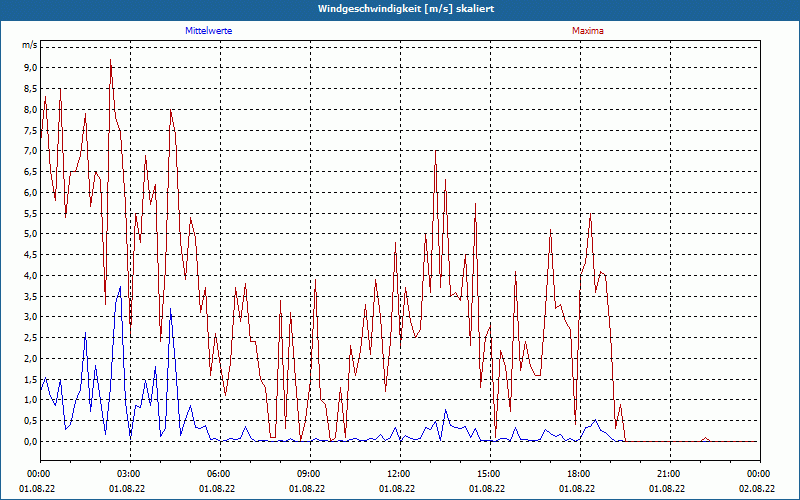800x500 pixels.
Task: Click the 3,5 y-axis label
Action: tap(30, 296)
